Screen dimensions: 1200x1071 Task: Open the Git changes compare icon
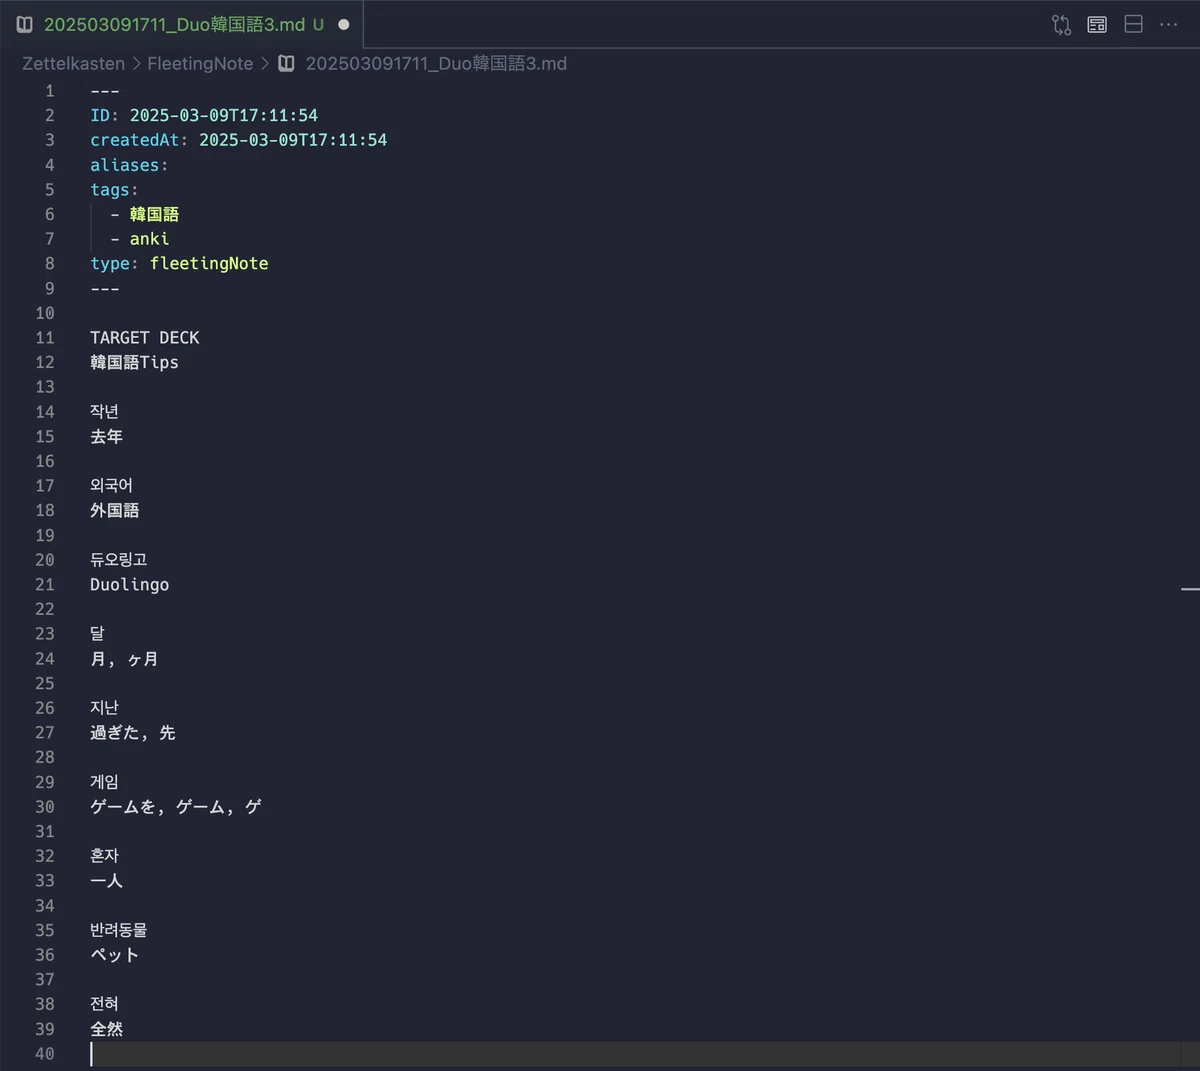pos(1061,25)
